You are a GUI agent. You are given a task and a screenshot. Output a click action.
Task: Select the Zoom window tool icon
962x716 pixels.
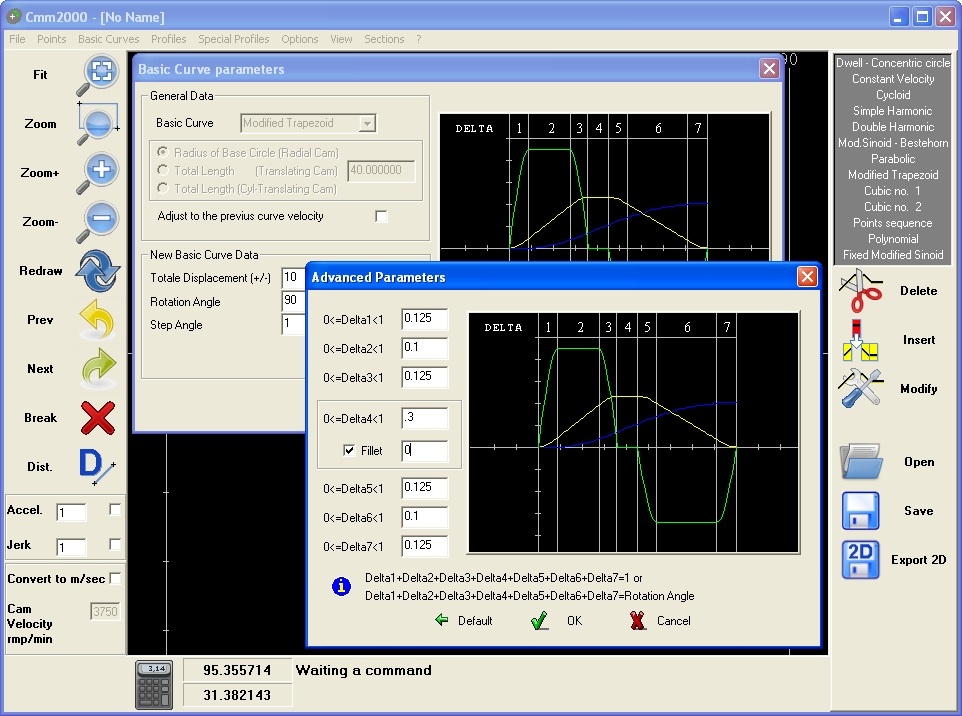[98, 124]
